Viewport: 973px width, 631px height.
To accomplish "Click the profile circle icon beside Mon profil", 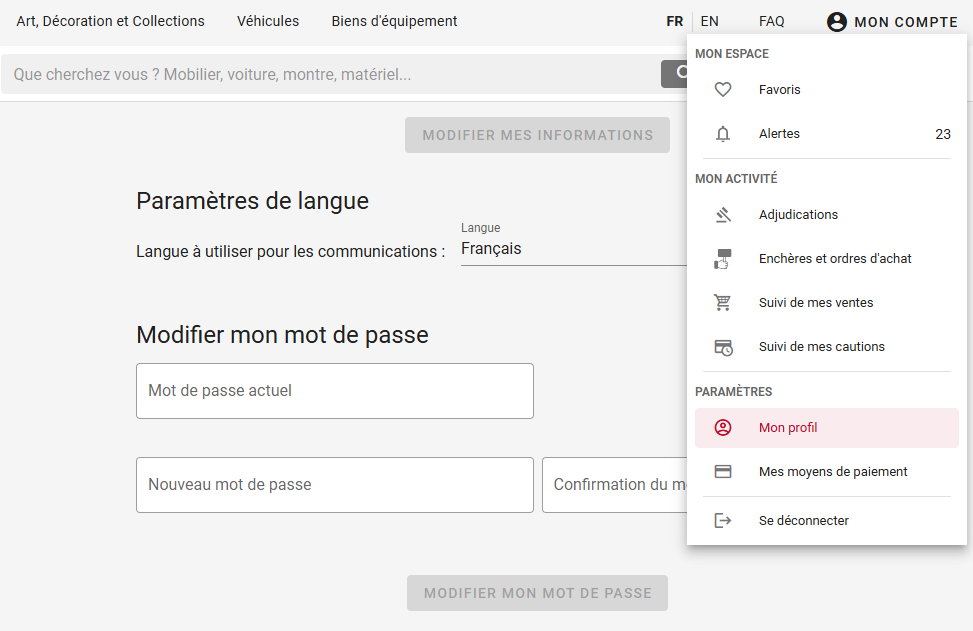I will point(723,427).
